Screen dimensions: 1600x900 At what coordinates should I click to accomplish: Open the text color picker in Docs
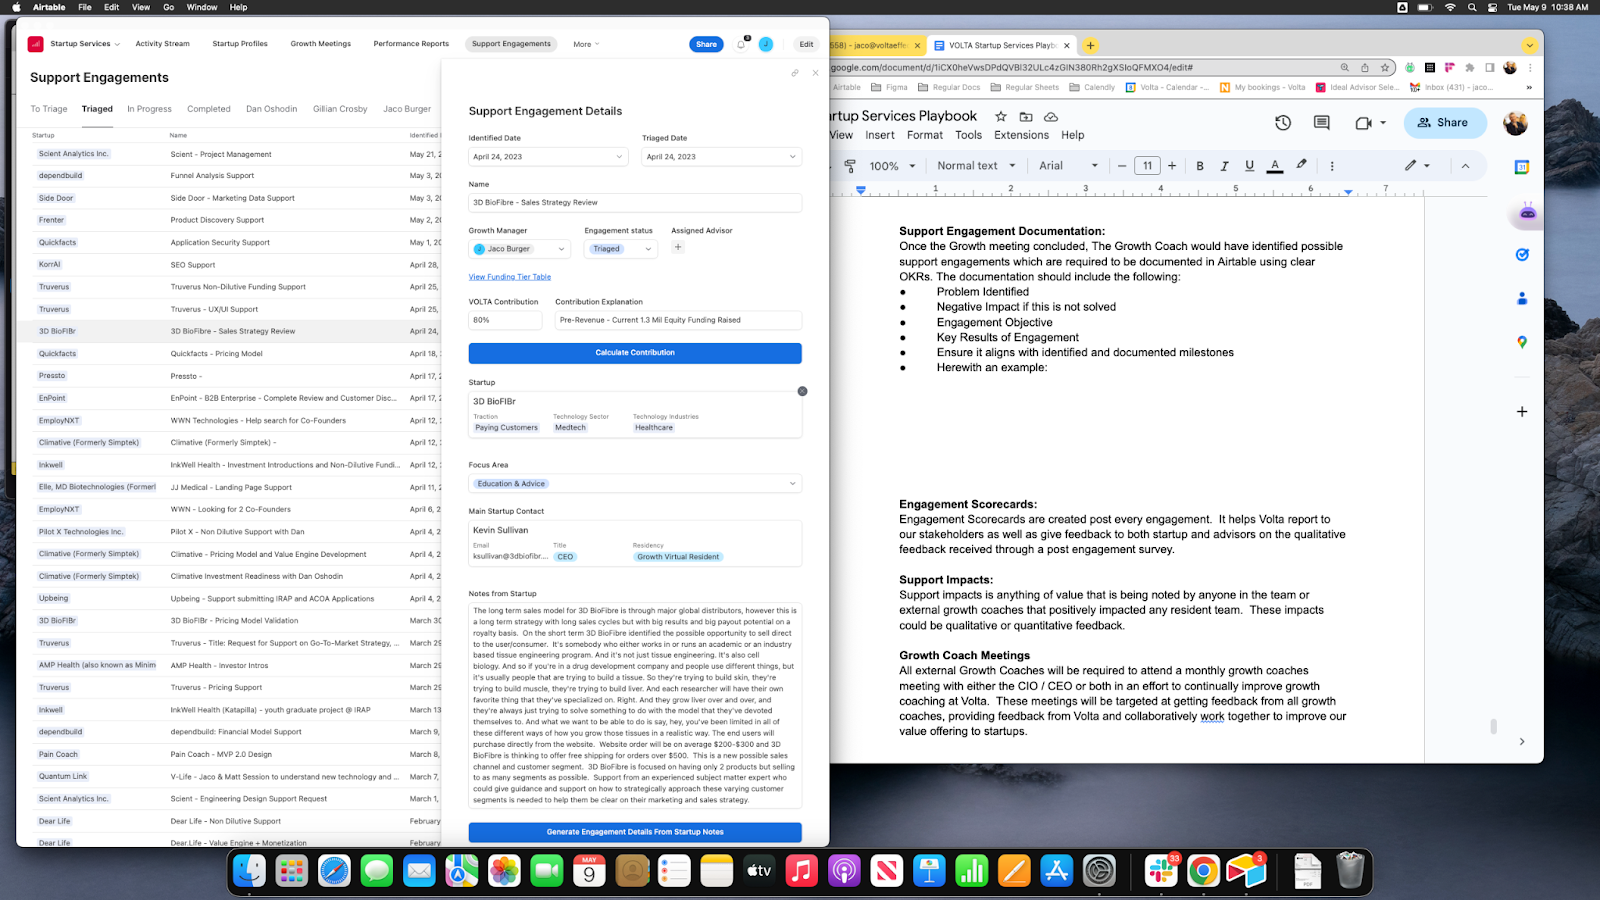point(1275,166)
